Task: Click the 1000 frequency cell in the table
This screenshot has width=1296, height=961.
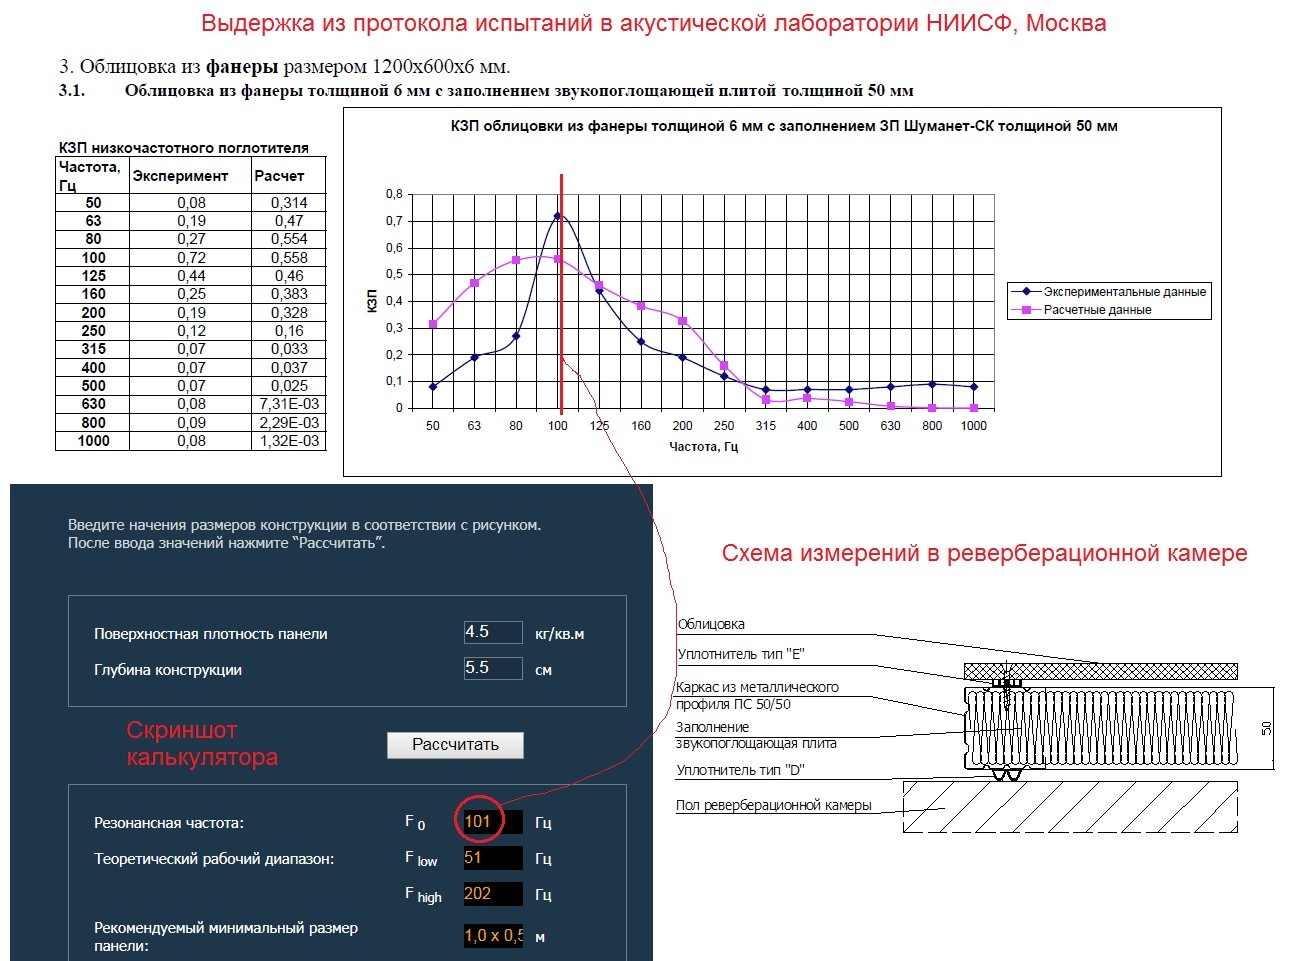Action: pos(93,441)
